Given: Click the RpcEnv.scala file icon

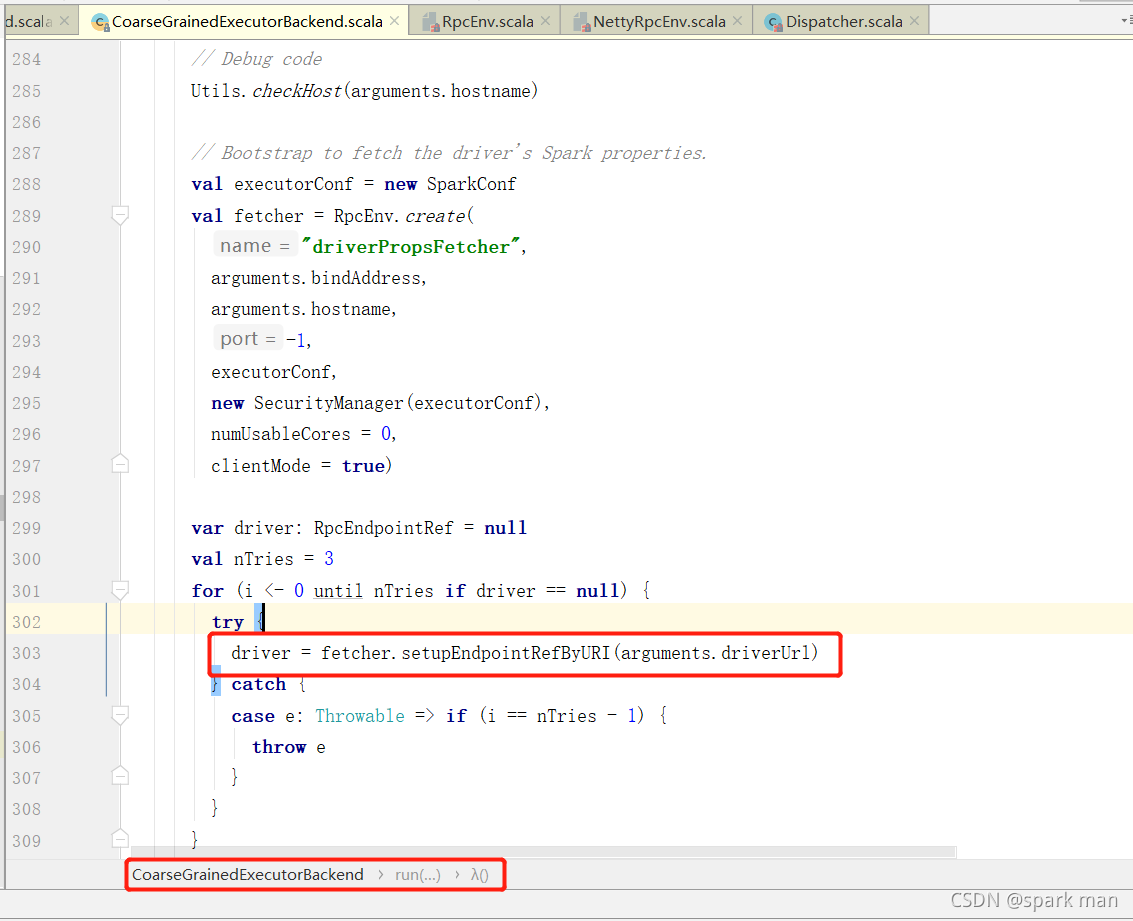Looking at the screenshot, I should tap(431, 22).
